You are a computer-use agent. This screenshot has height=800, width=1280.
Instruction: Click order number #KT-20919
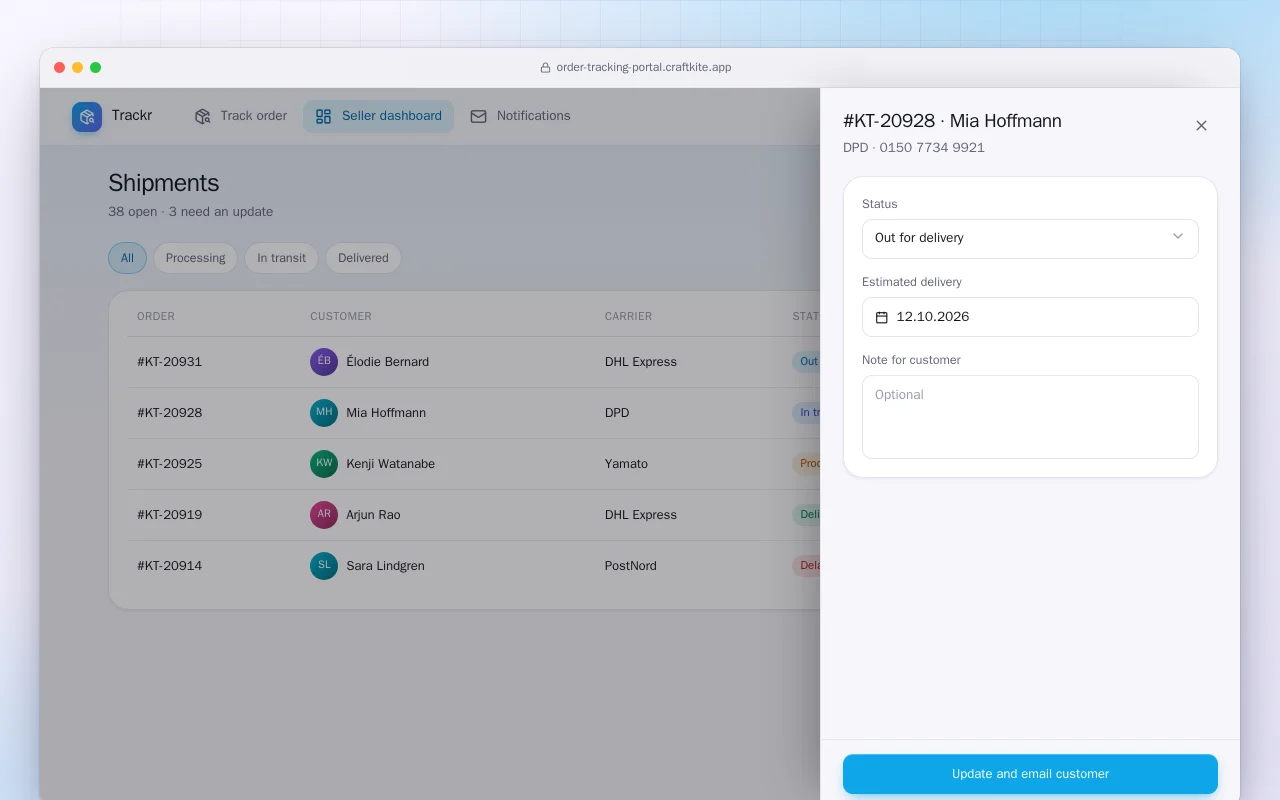[x=169, y=515]
